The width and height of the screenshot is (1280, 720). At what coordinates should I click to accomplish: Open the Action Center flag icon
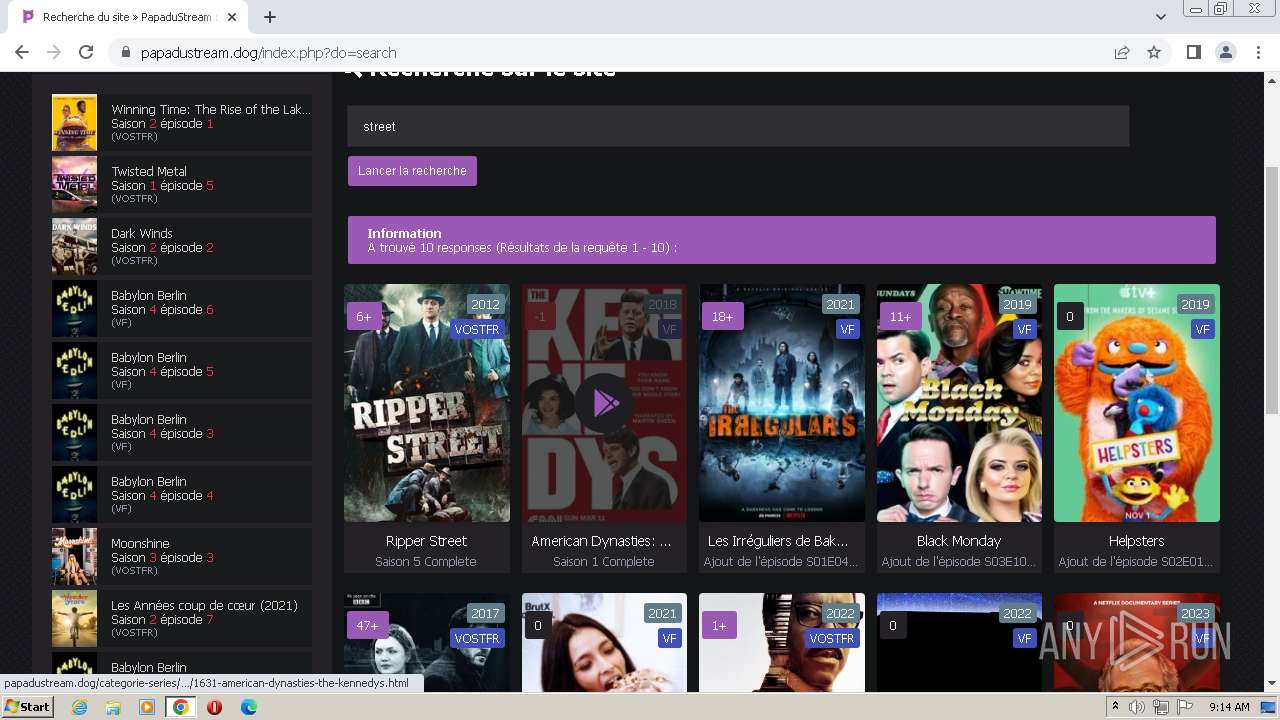[x=1185, y=707]
